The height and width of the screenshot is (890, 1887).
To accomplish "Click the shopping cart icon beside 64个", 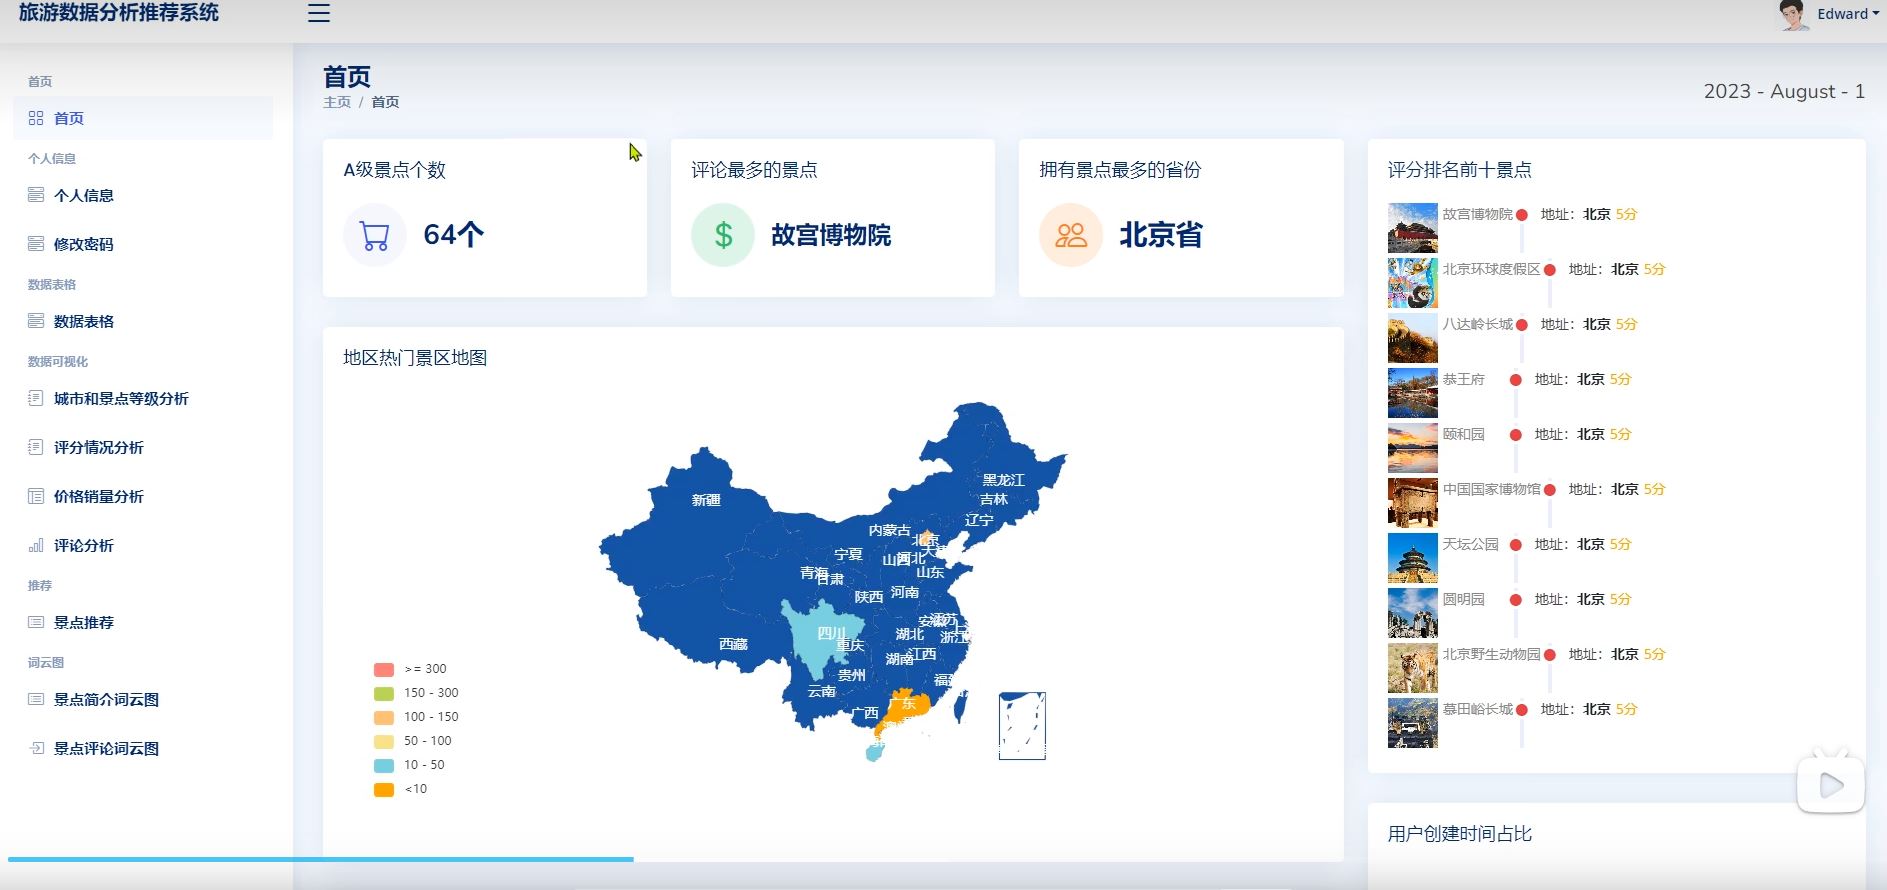I will [375, 235].
